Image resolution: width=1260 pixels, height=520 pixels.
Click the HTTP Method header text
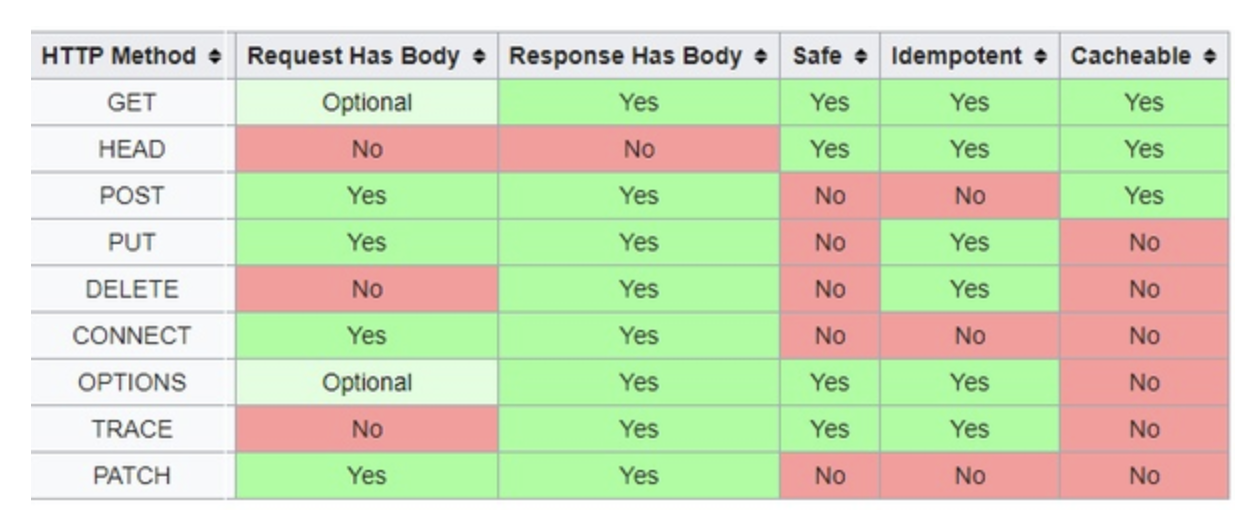click(x=119, y=57)
